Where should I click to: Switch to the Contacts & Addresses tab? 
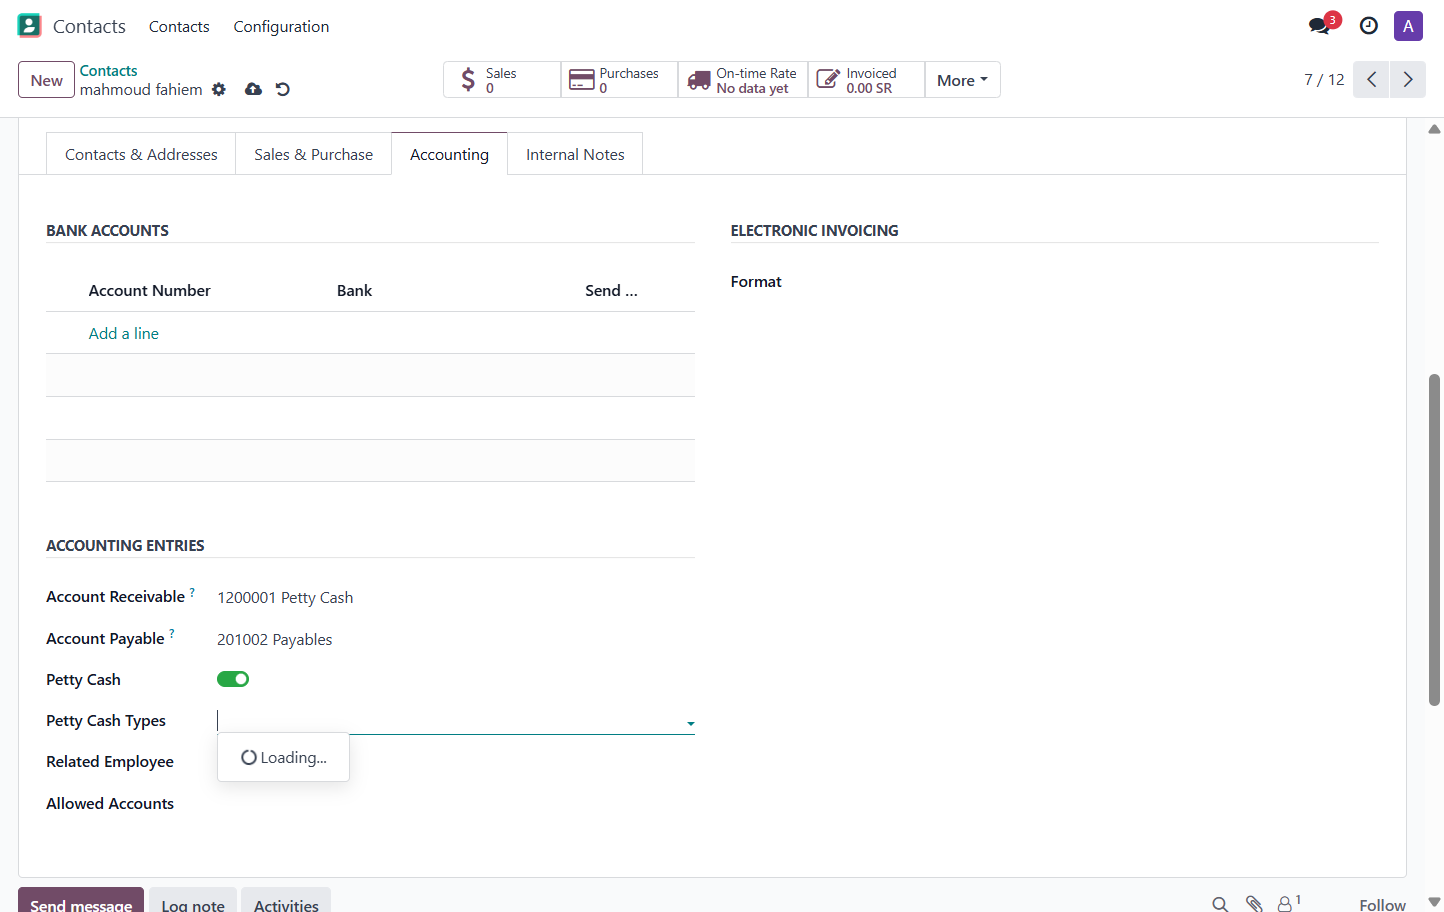point(141,154)
